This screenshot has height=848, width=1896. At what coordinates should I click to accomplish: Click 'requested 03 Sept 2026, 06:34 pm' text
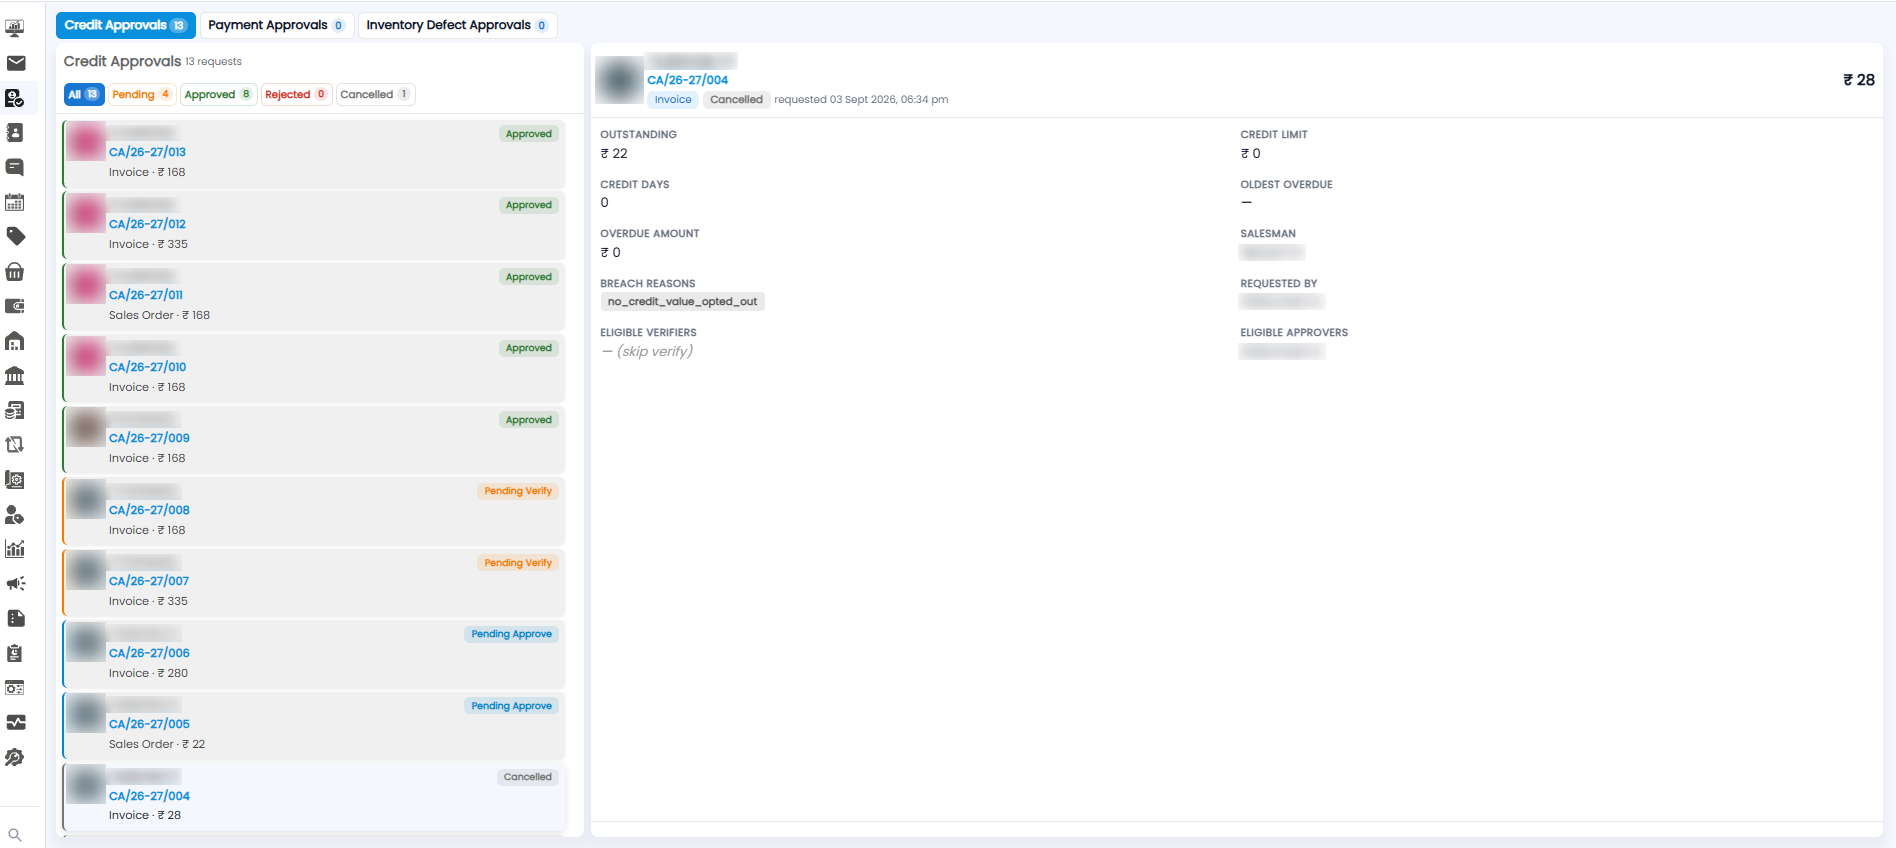pos(861,99)
